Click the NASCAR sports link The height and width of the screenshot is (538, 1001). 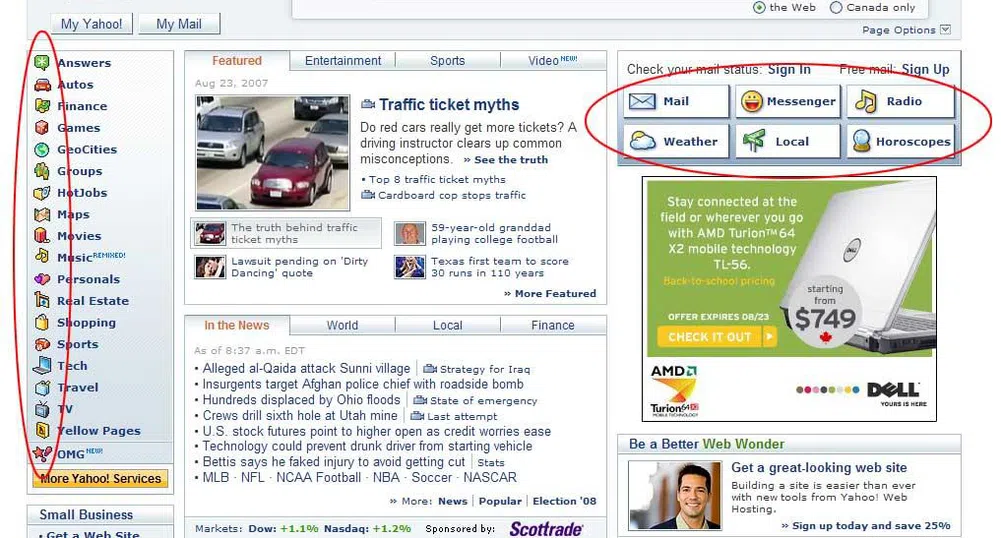pos(490,477)
